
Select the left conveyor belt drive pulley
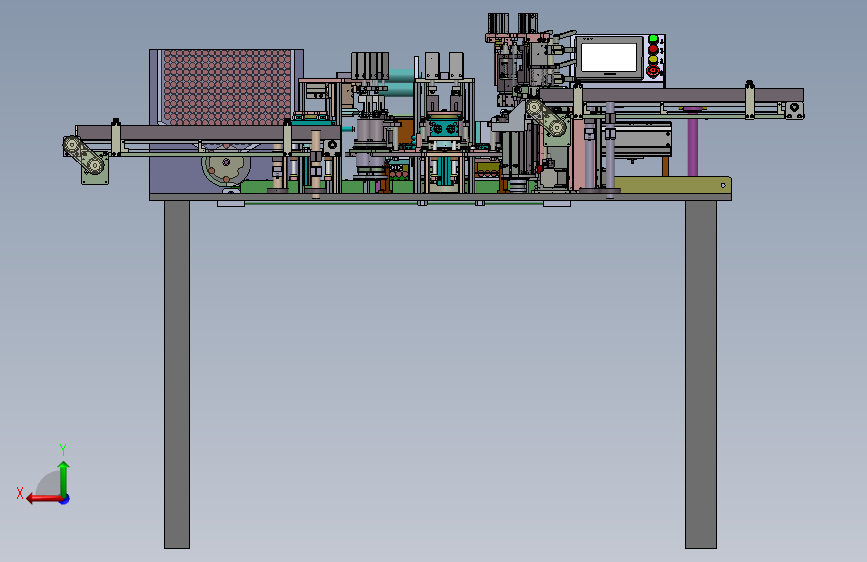(72, 145)
